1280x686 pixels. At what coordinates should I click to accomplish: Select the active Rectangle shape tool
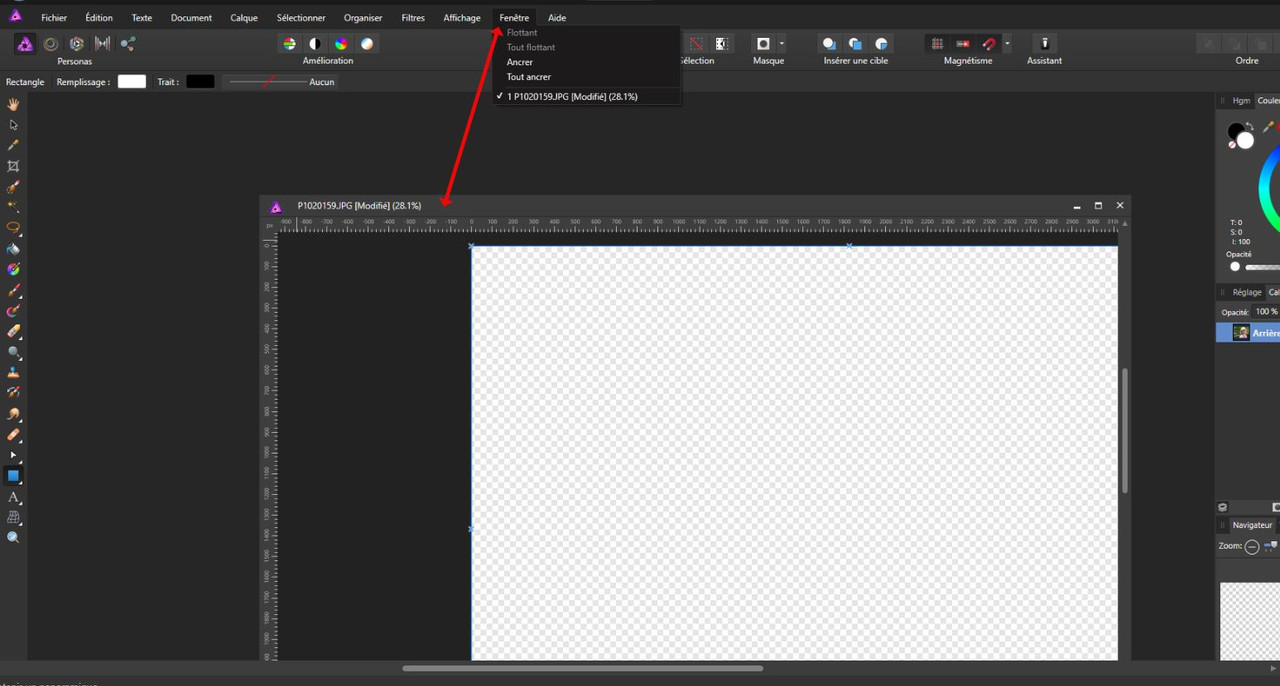pos(14,476)
